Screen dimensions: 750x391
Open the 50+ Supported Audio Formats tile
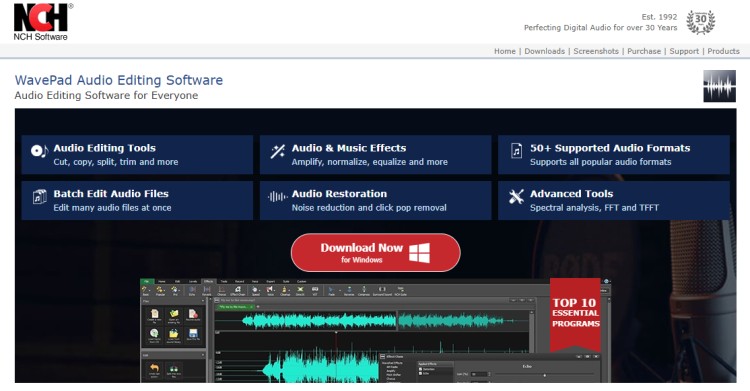614,155
